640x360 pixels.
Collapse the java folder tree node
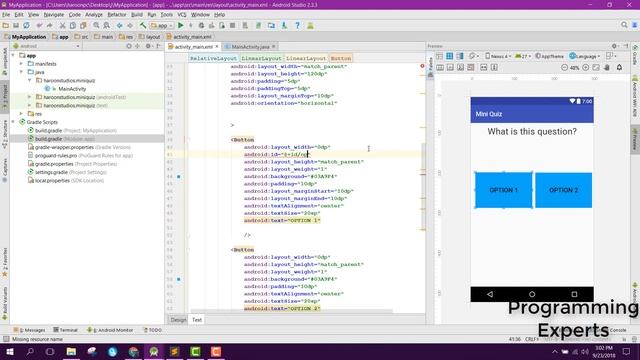pos(21,72)
